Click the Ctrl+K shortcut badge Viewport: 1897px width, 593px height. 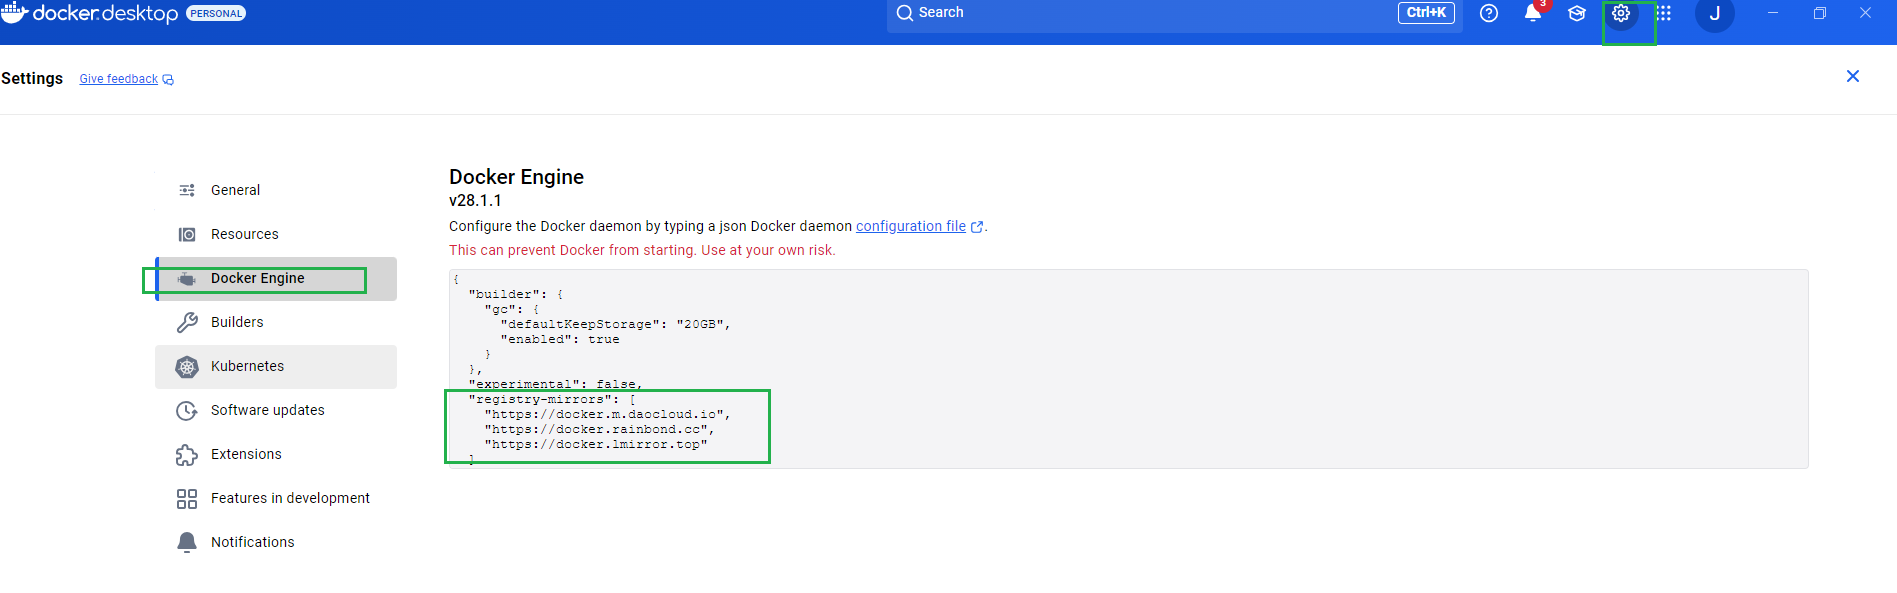click(x=1426, y=12)
